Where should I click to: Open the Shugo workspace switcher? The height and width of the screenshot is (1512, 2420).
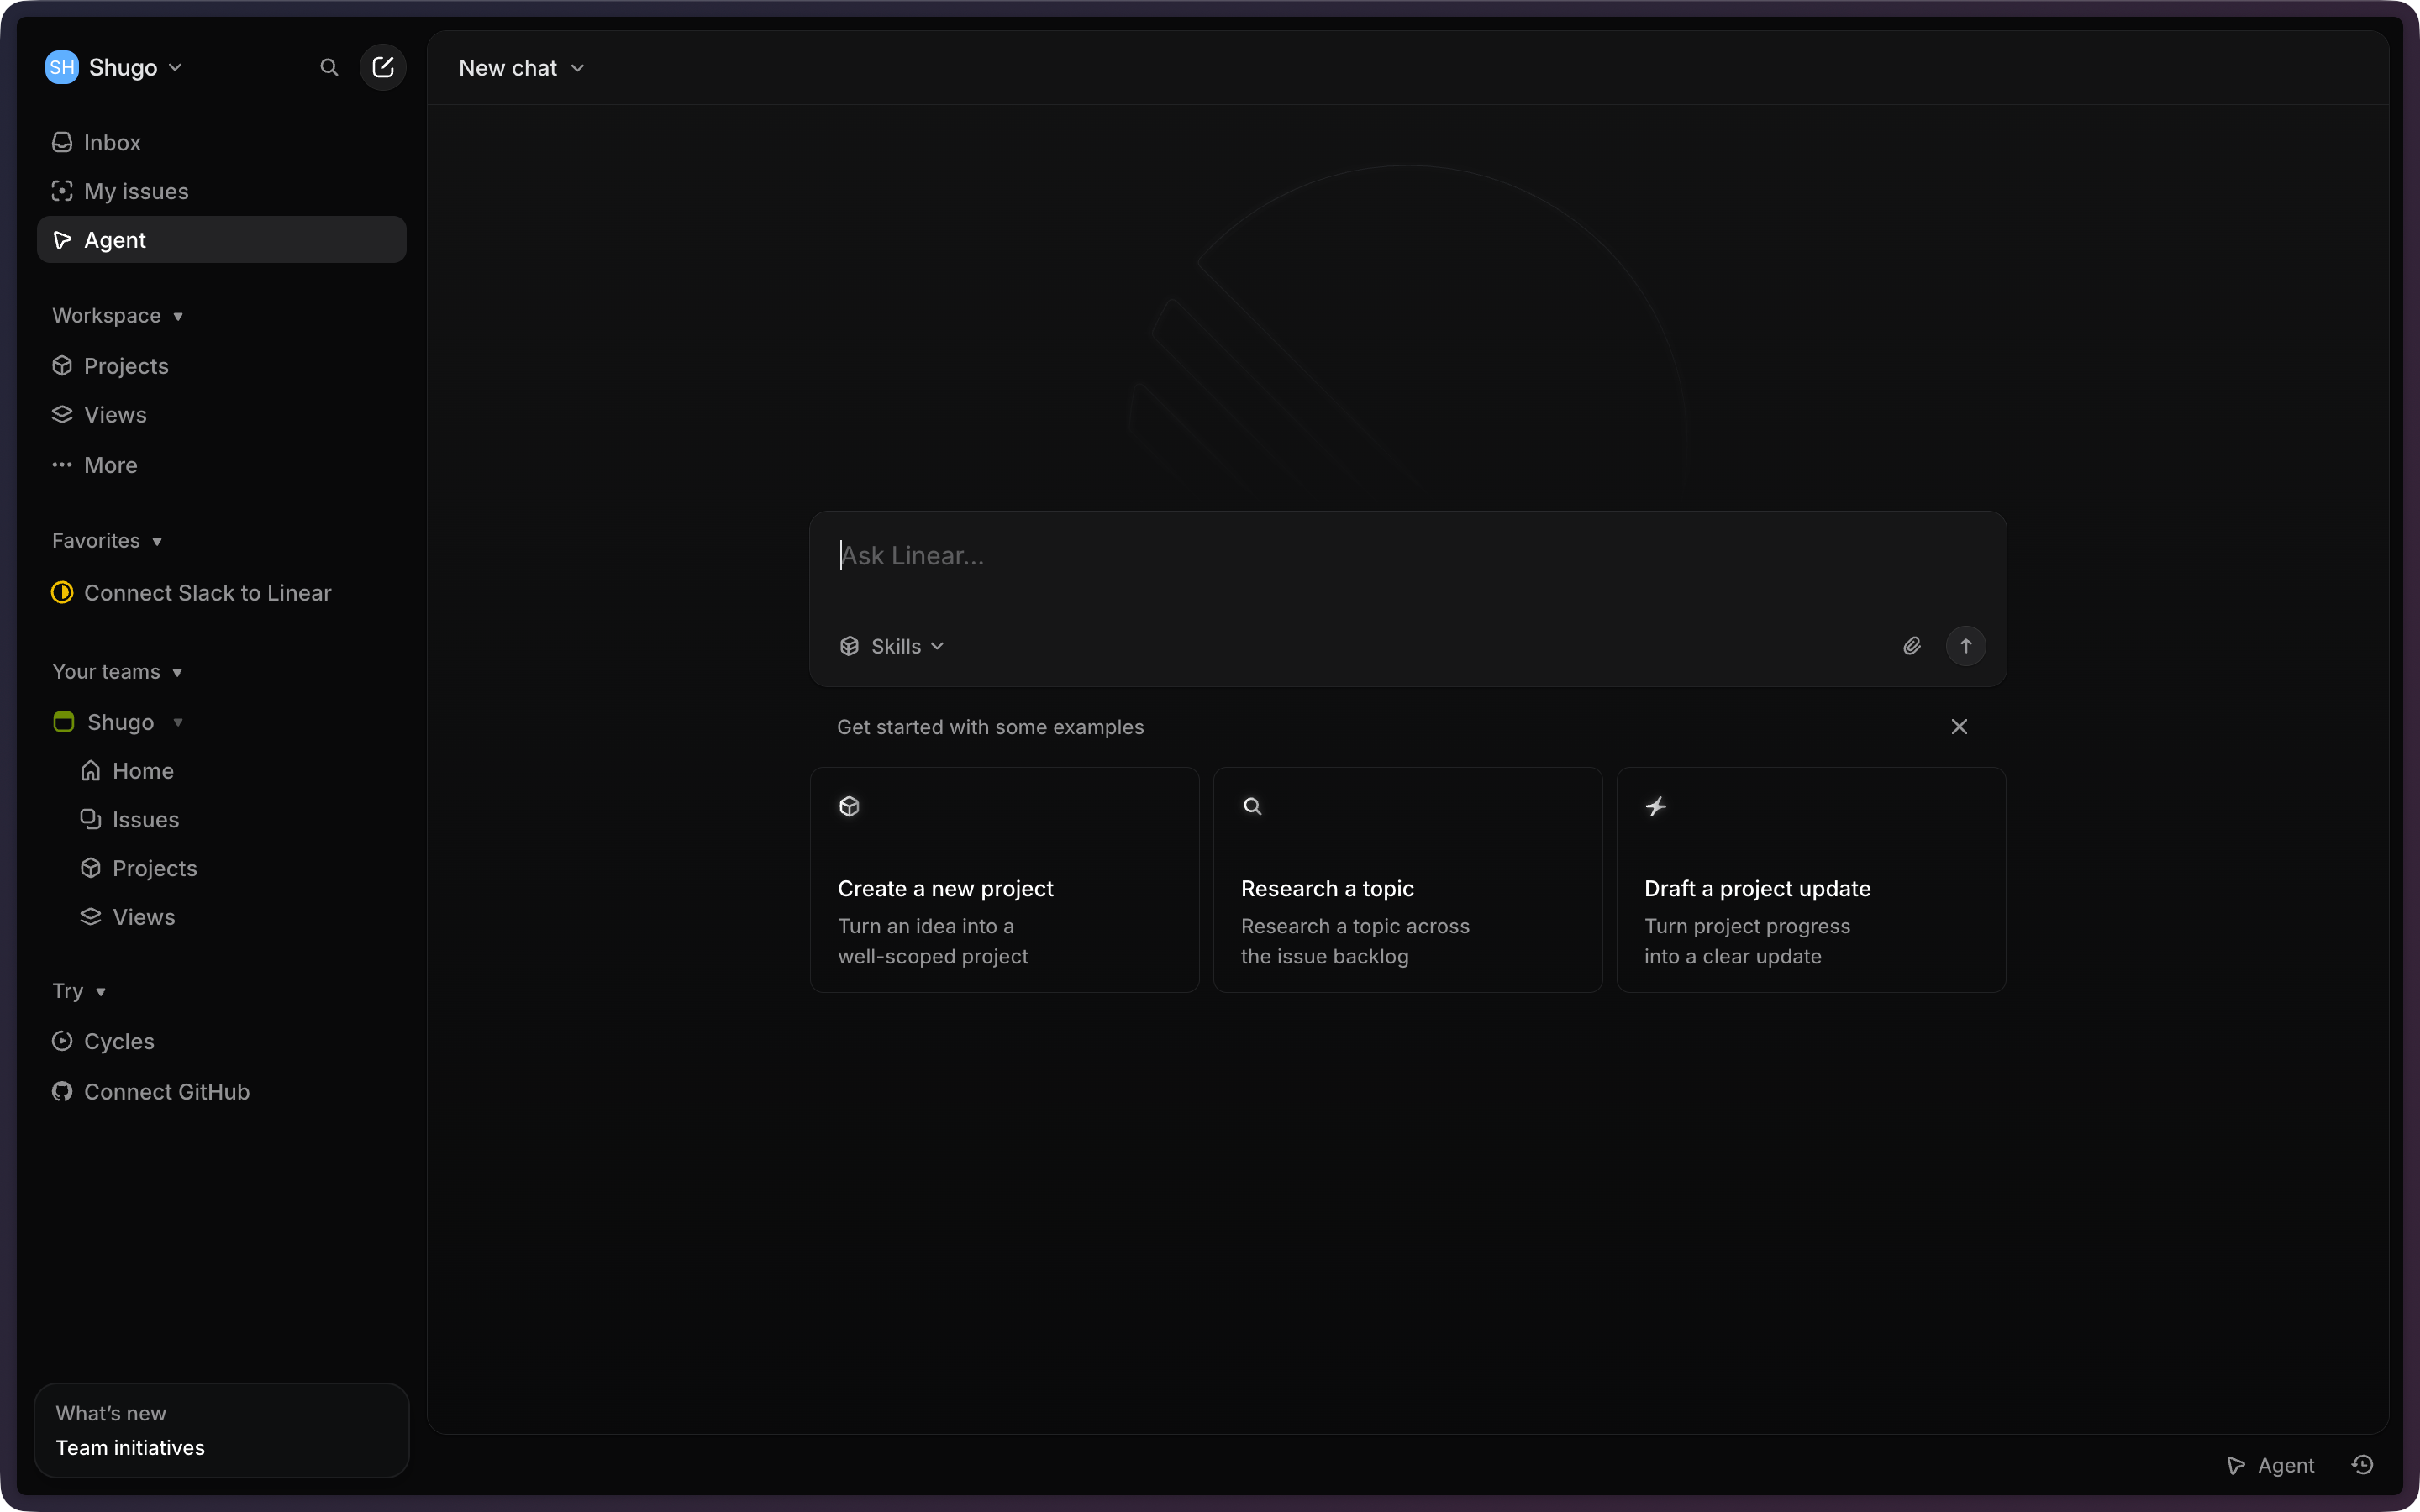(x=135, y=67)
